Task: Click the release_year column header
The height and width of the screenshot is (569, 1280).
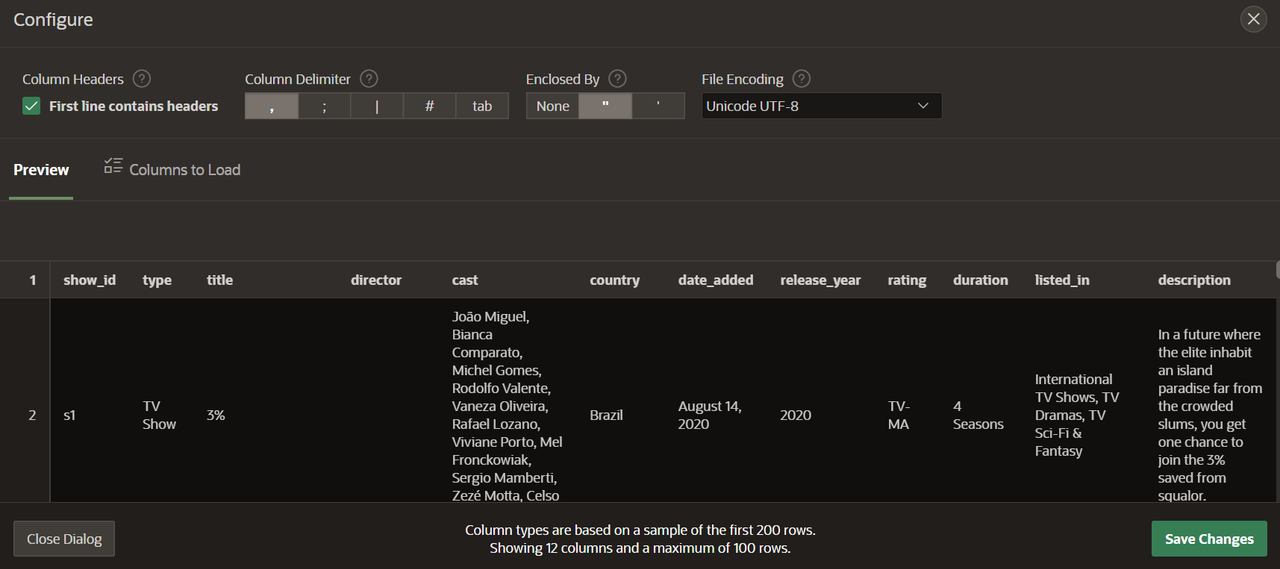Action: [x=820, y=280]
